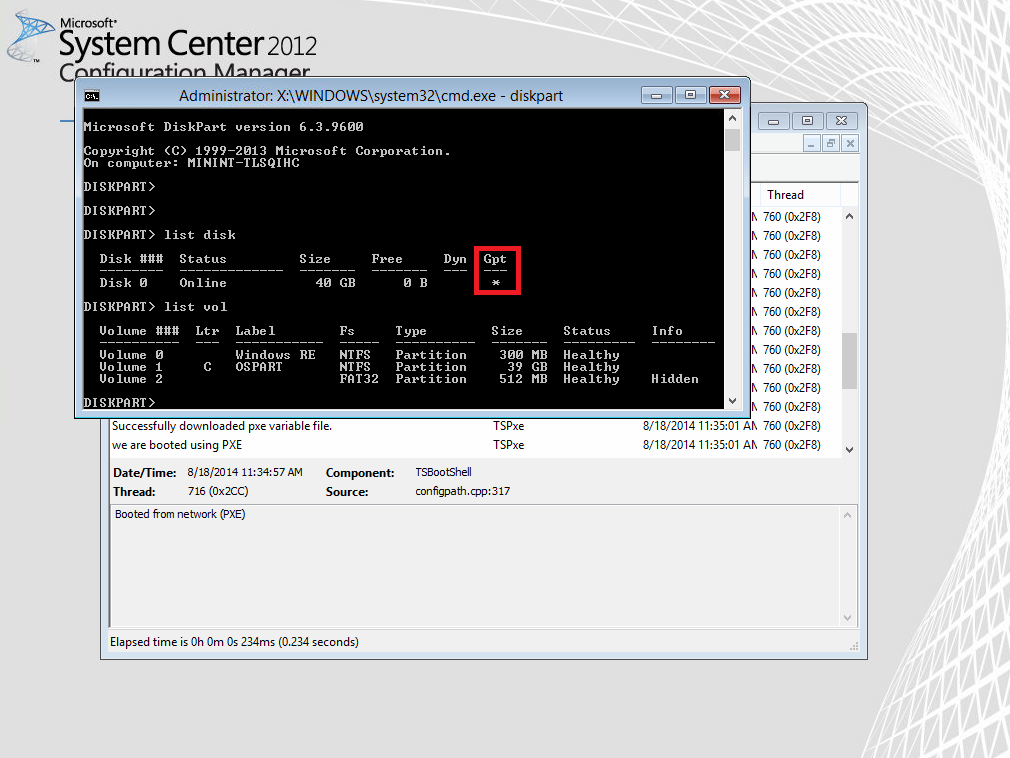Click the configpath.cpp:317 source value
Viewport: 1010px width, 758px height.
coord(462,491)
